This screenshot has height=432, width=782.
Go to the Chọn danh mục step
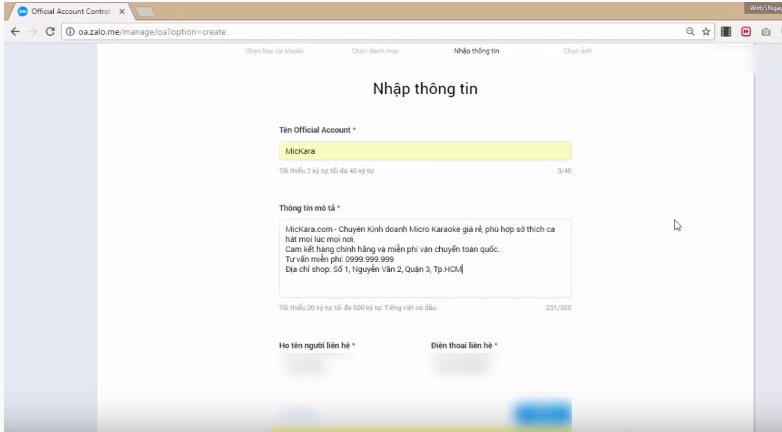[375, 51]
